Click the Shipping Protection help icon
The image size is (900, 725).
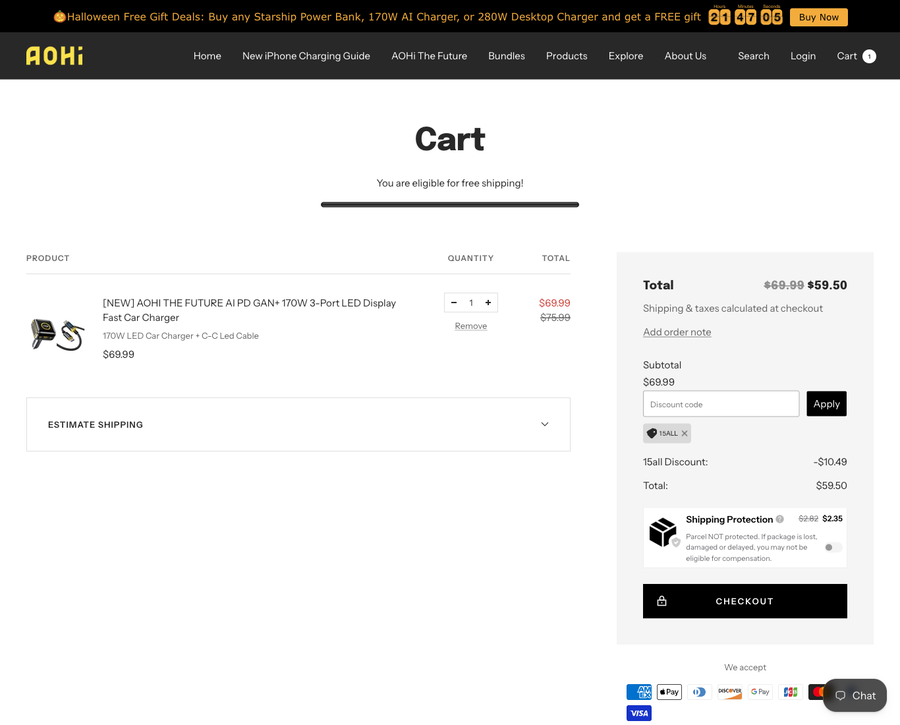click(779, 519)
